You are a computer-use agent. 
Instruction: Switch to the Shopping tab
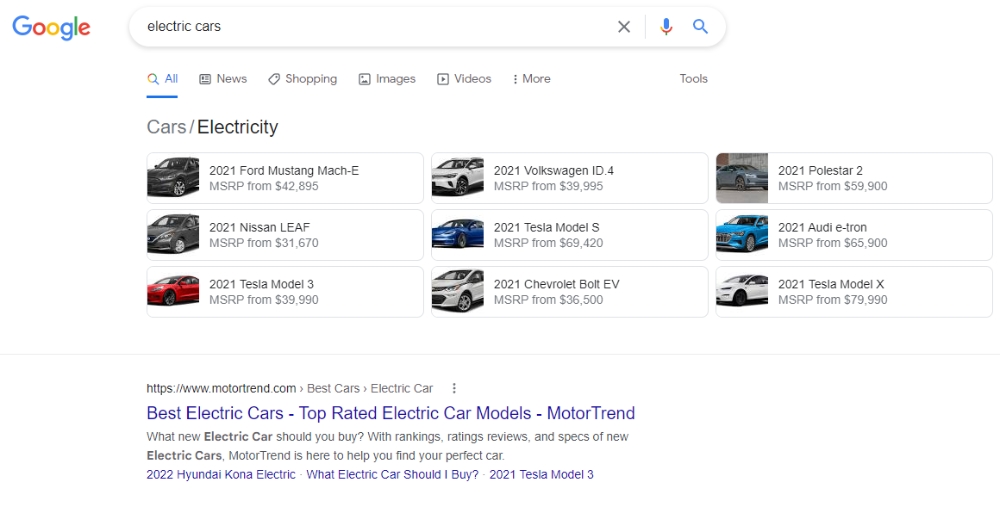pyautogui.click(x=302, y=79)
